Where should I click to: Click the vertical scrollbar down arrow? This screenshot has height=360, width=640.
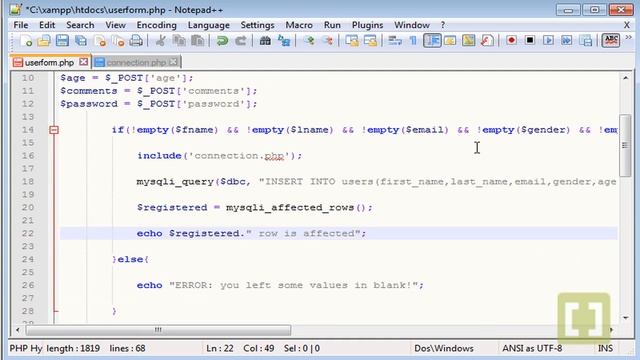625,318
